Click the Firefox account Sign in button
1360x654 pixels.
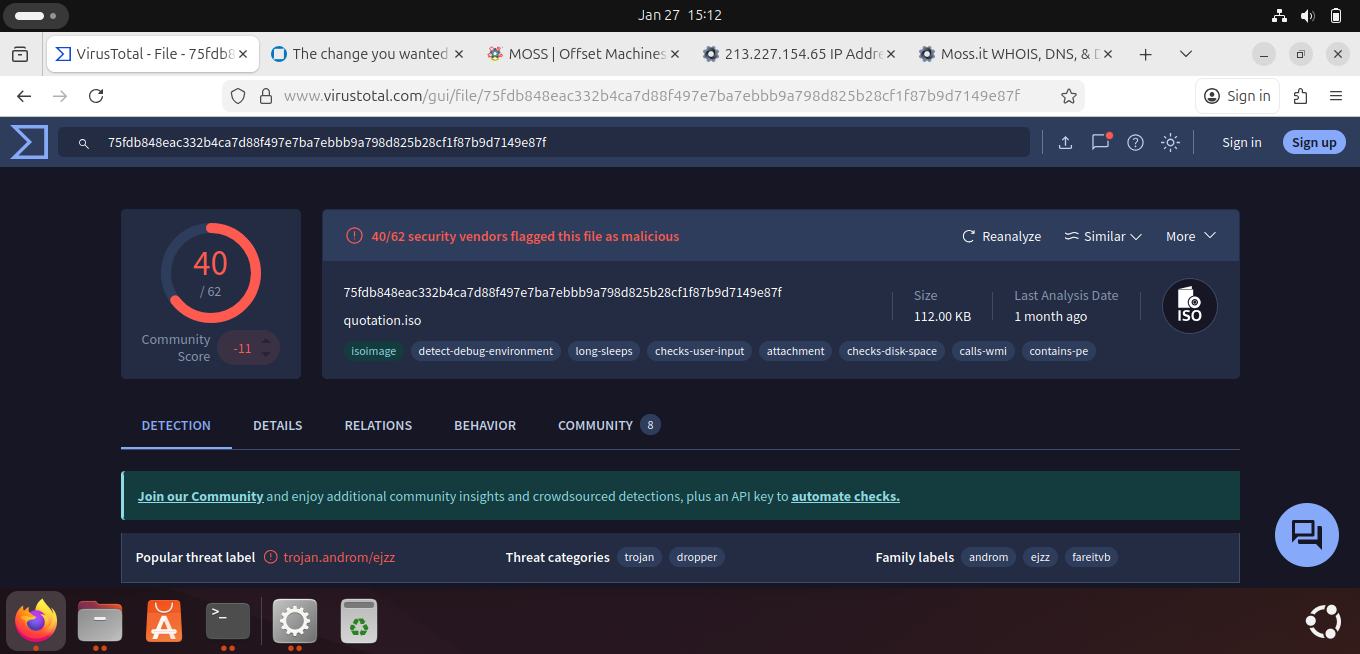pyautogui.click(x=1237, y=96)
